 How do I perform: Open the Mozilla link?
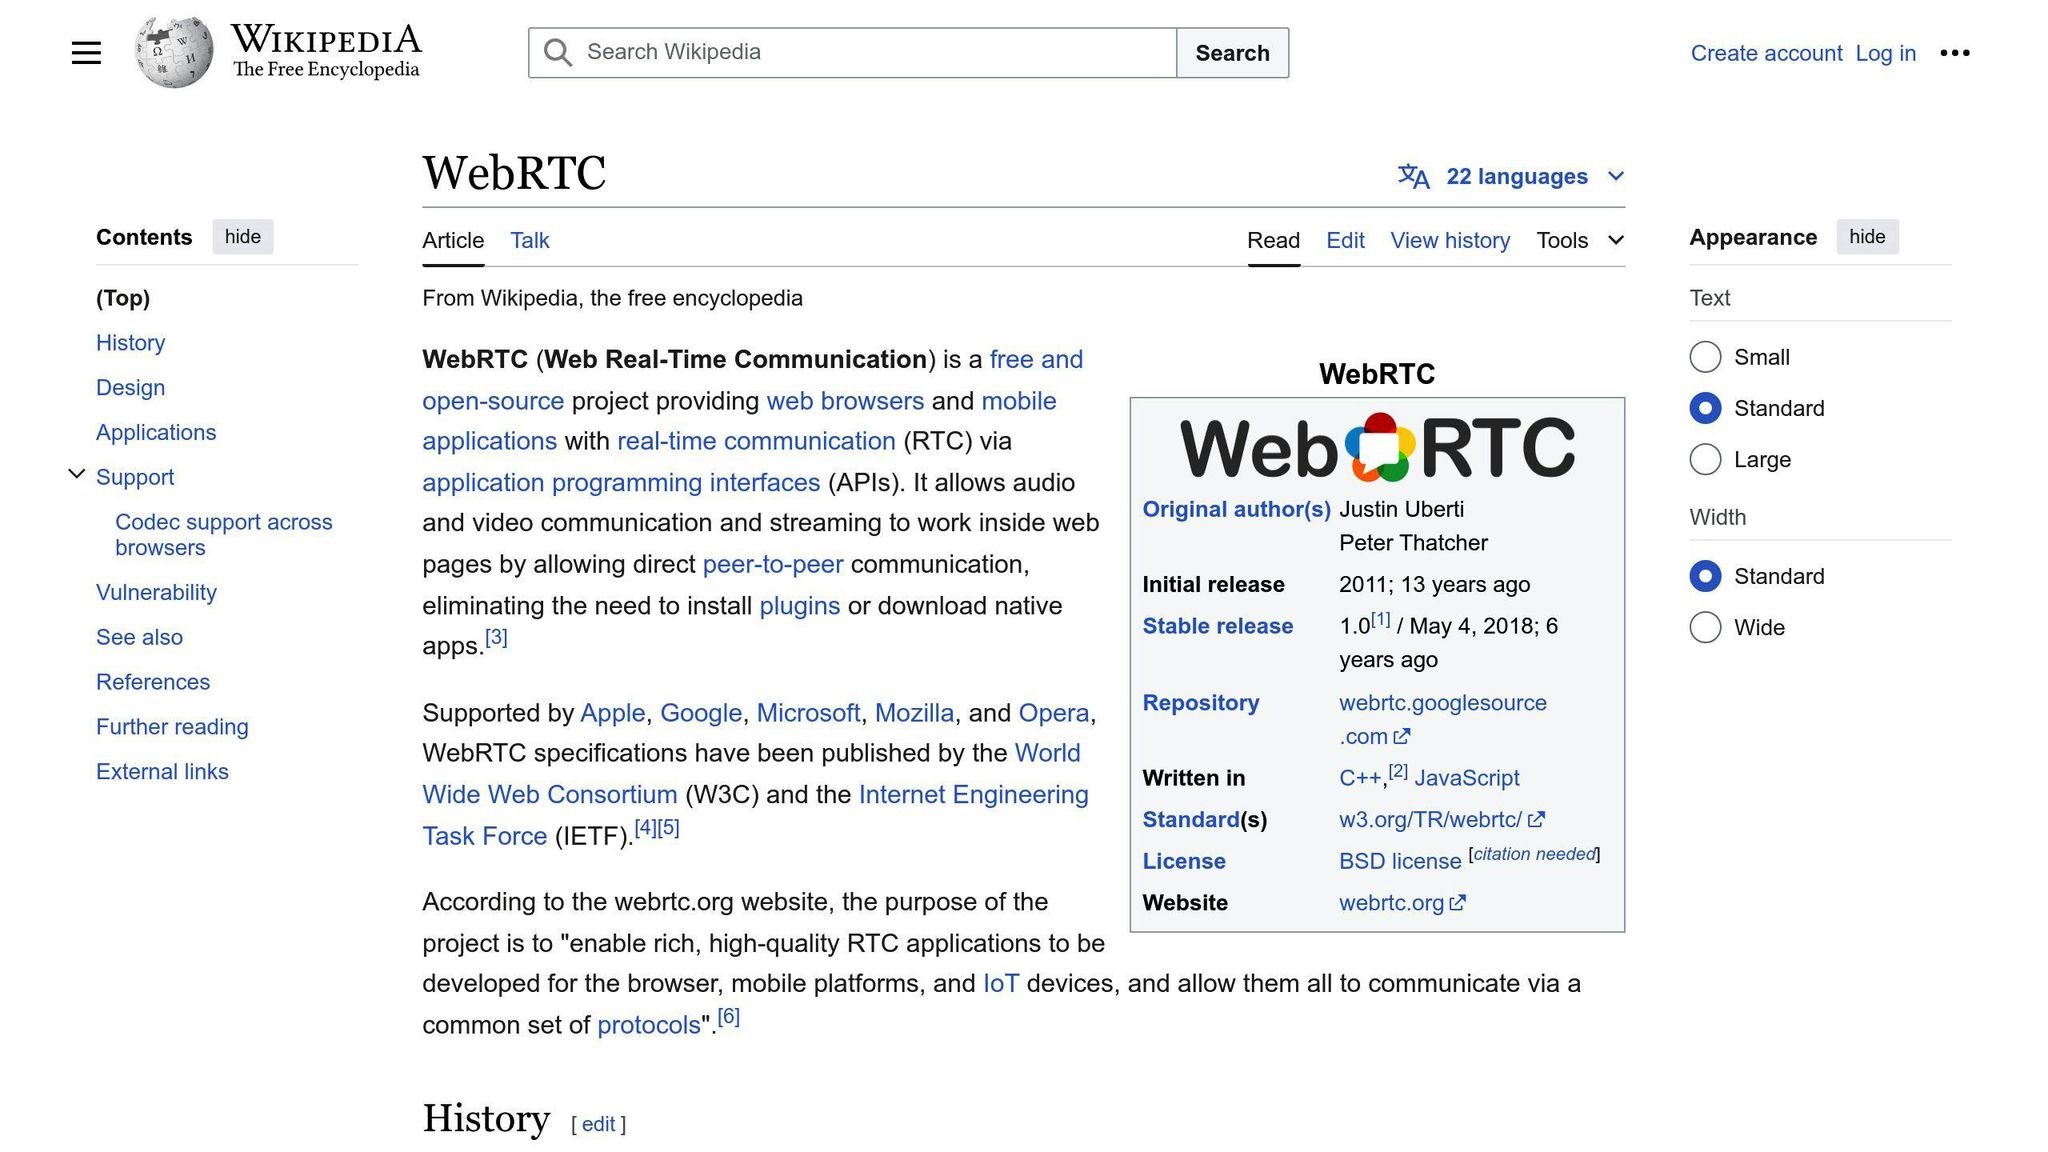(x=914, y=713)
